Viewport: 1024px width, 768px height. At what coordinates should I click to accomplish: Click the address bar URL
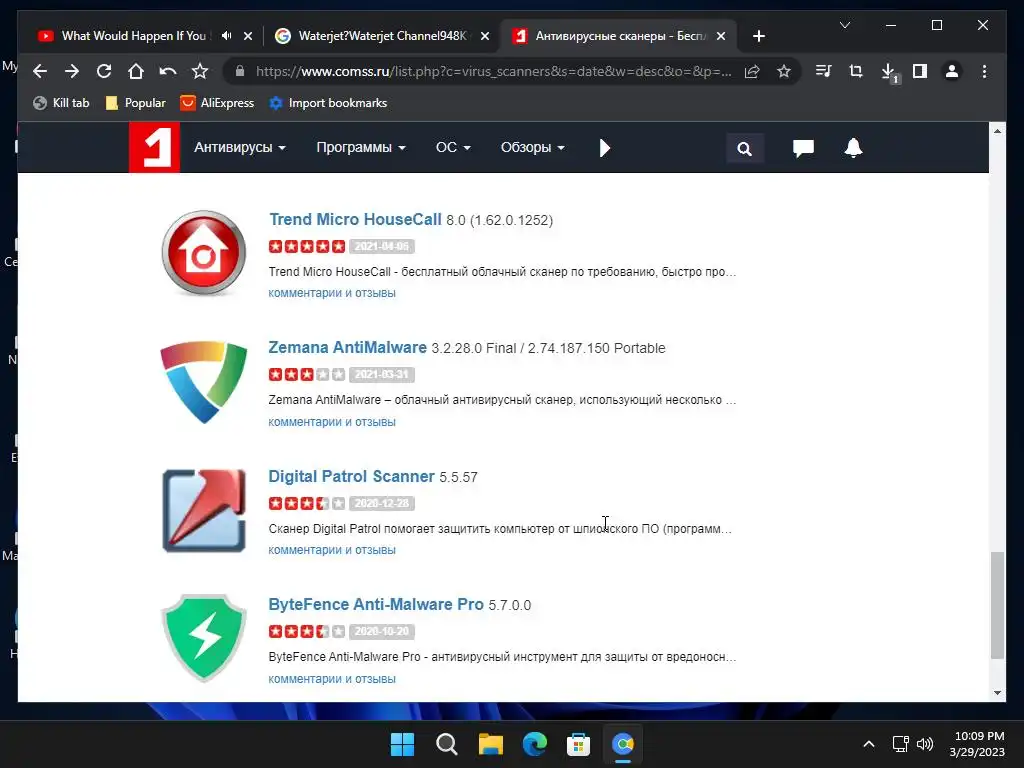(x=494, y=71)
